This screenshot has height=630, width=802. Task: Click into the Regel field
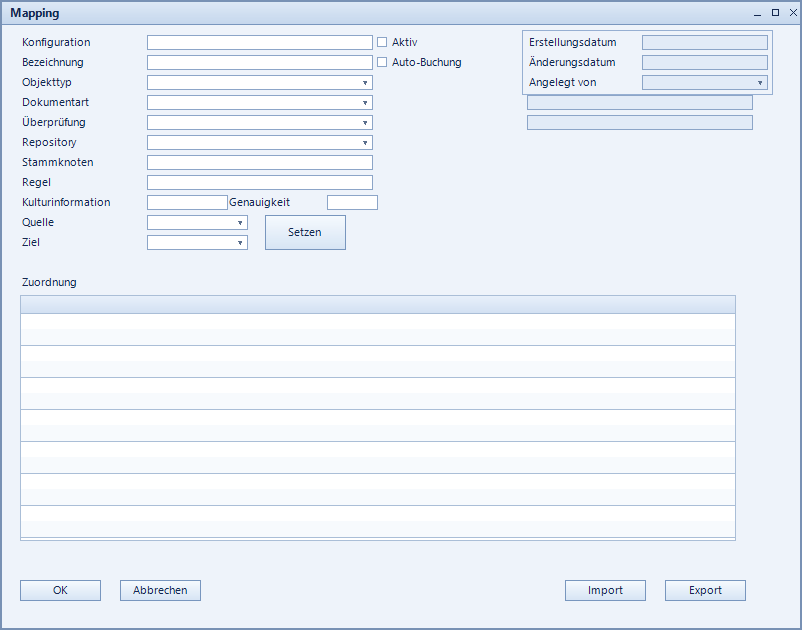point(260,183)
